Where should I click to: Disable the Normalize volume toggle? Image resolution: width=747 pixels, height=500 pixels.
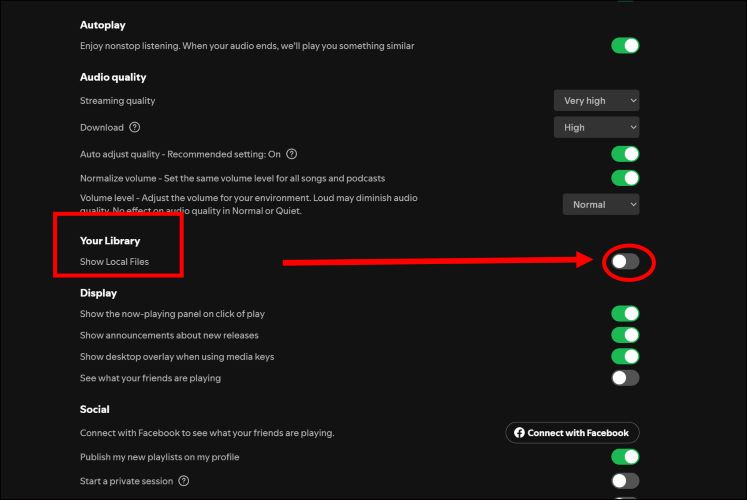[625, 178]
